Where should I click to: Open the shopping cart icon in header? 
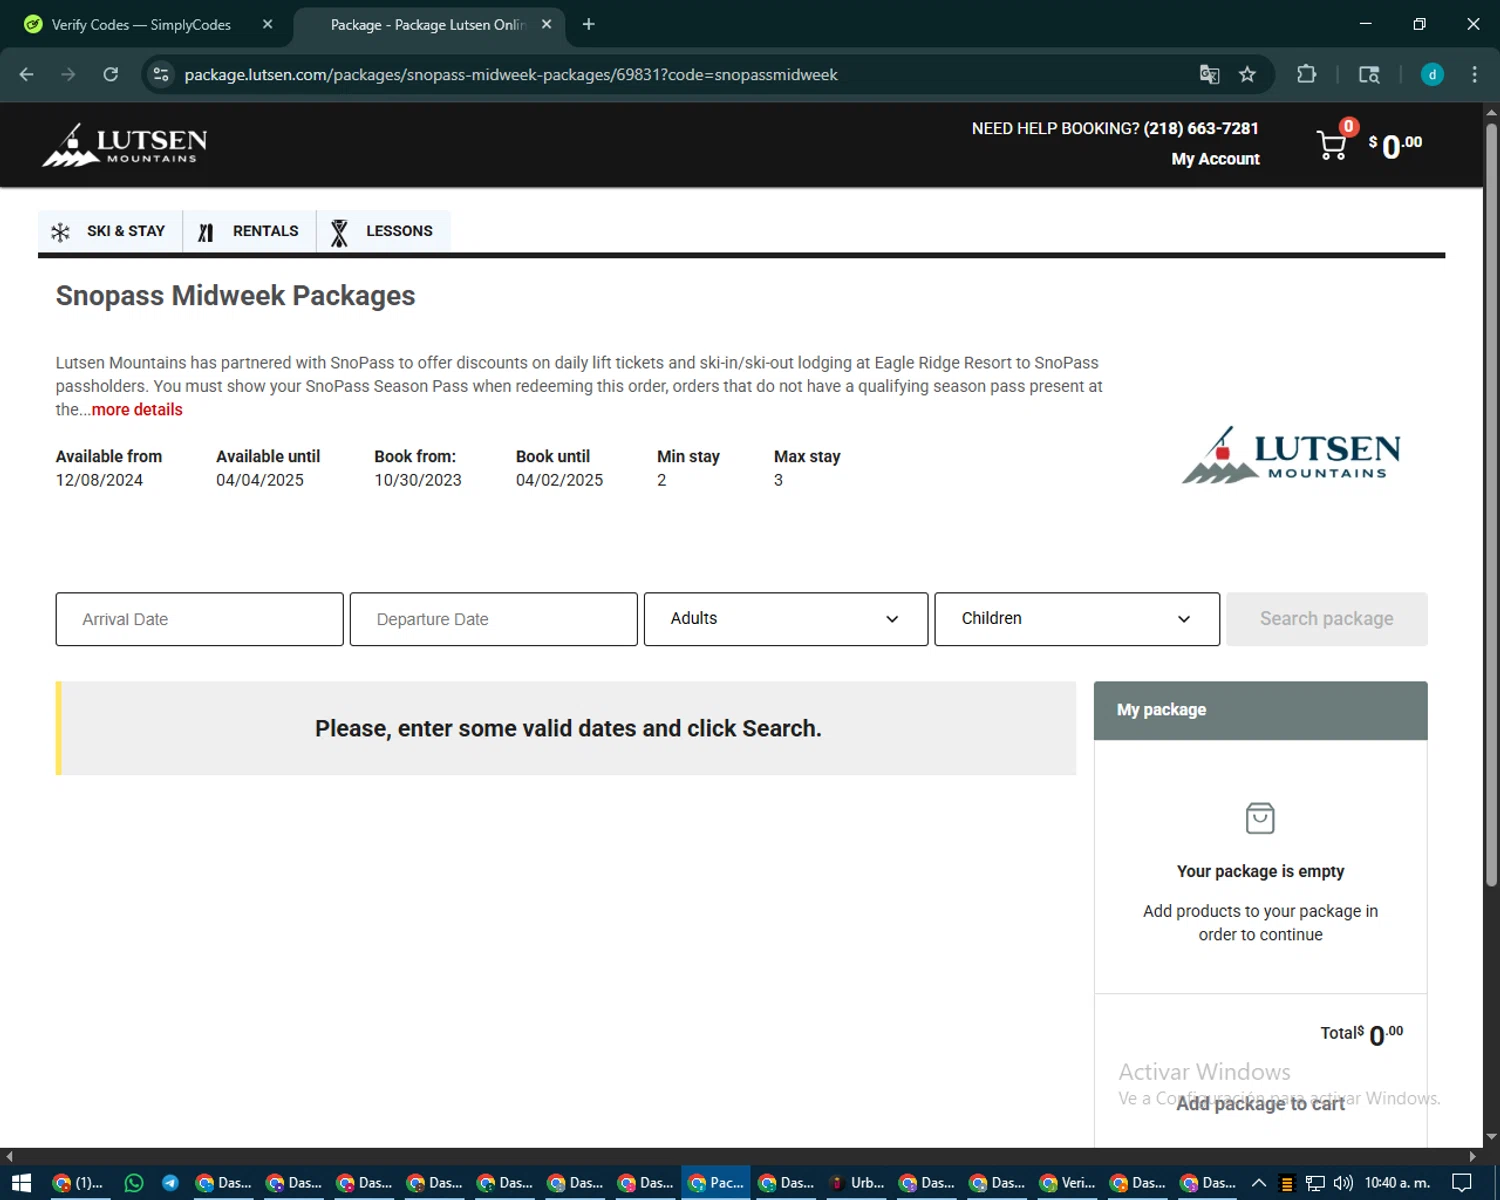(1331, 146)
